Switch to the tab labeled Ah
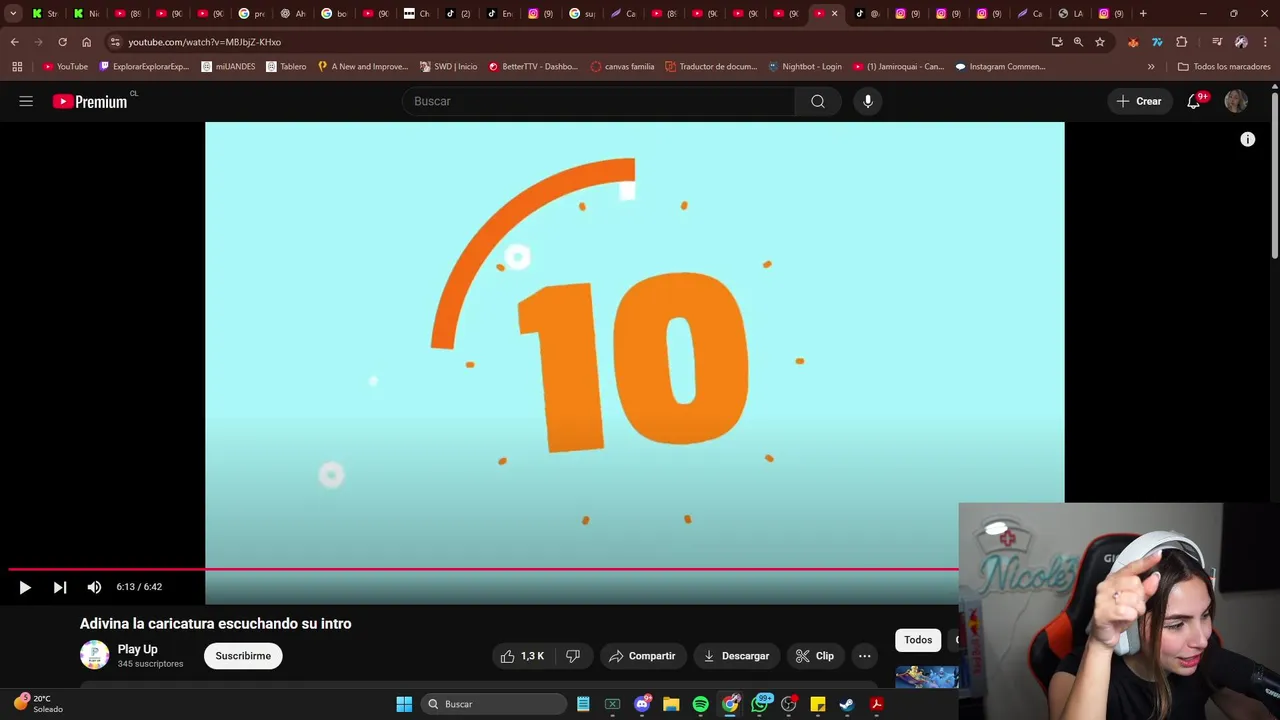This screenshot has width=1280, height=720. click(292, 14)
